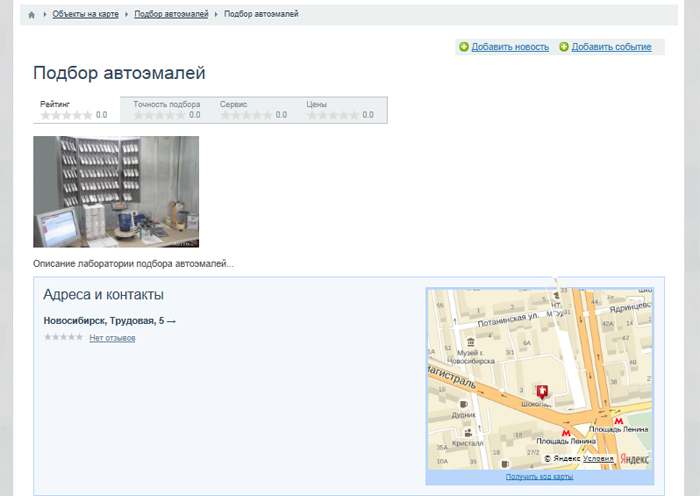
Task: Click the «Сервис» label
Action: coord(233,104)
